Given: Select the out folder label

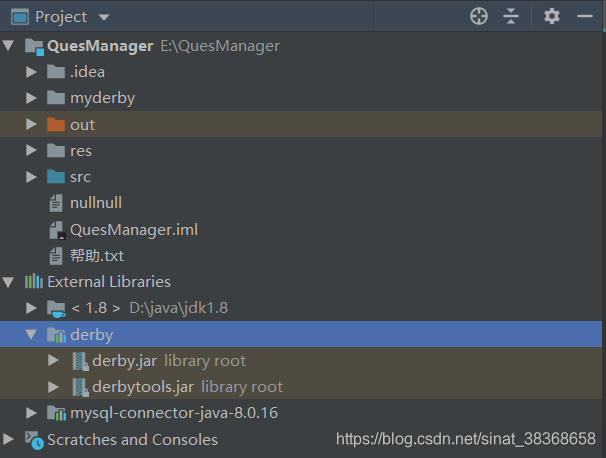Looking at the screenshot, I should click(82, 125).
